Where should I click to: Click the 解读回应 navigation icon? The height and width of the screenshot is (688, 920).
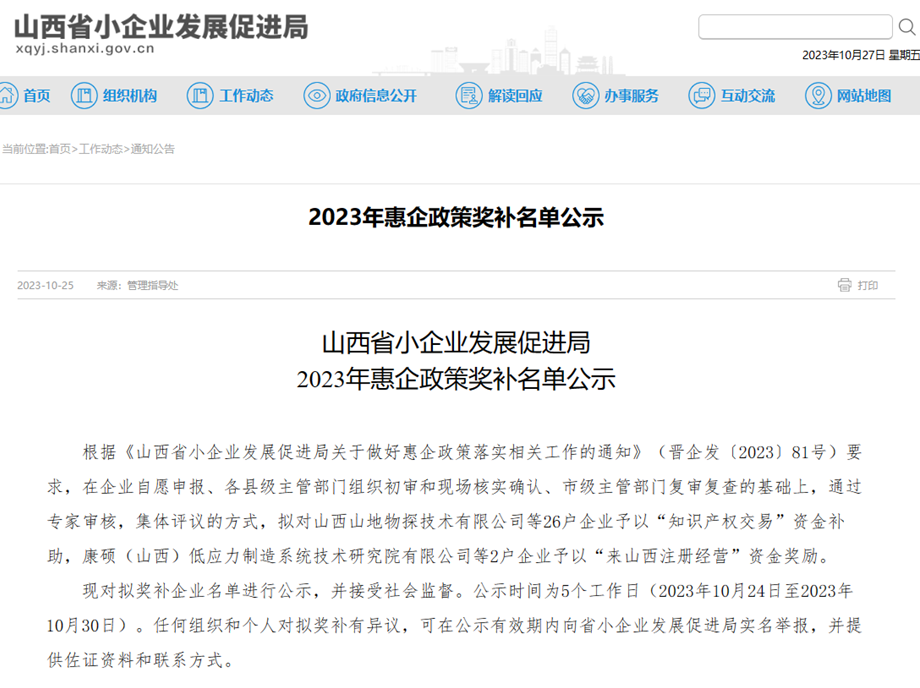(468, 96)
